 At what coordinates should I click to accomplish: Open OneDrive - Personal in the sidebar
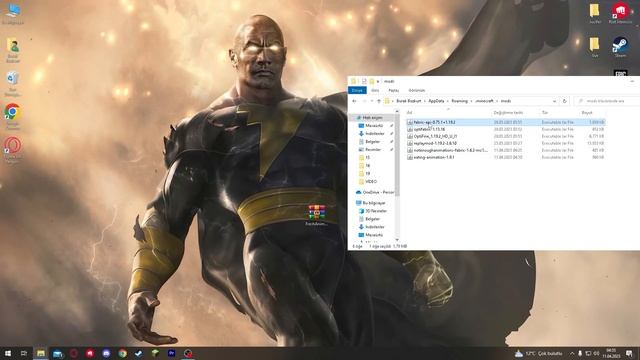(x=375, y=192)
